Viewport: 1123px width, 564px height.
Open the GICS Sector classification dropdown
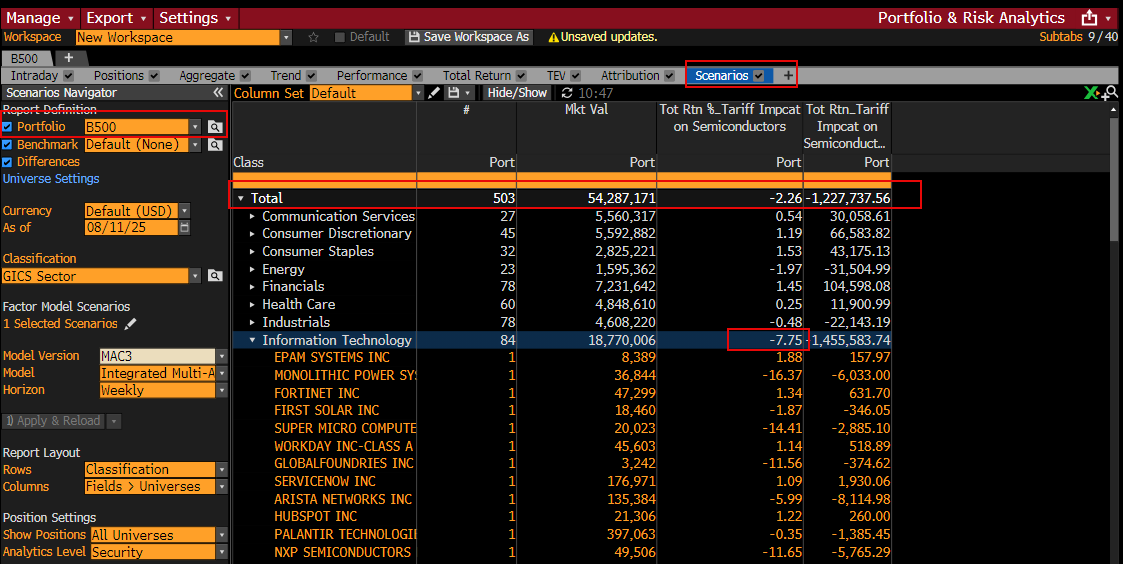tap(221, 277)
